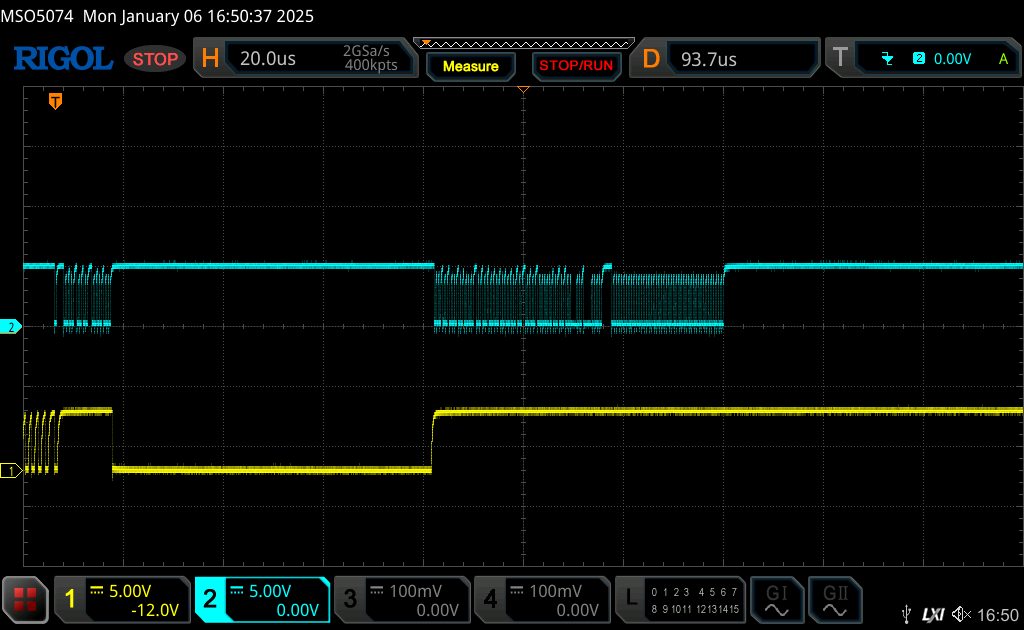Click the 2GSa/s sample rate readout

(366, 51)
